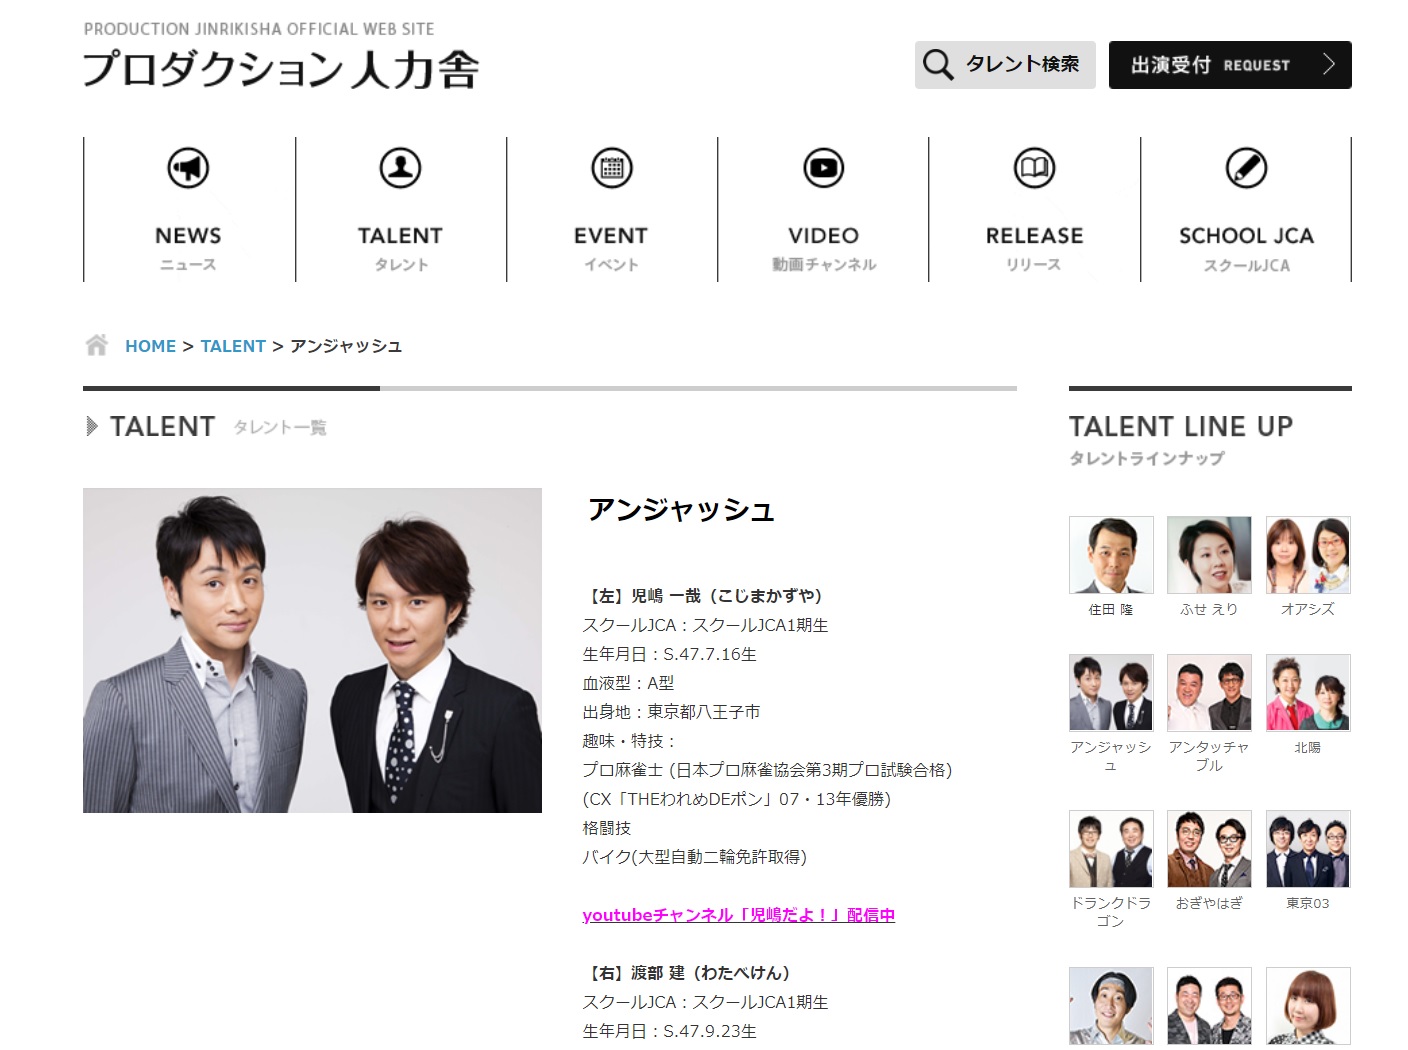Click アンジャッシュ page title heading

(x=681, y=510)
